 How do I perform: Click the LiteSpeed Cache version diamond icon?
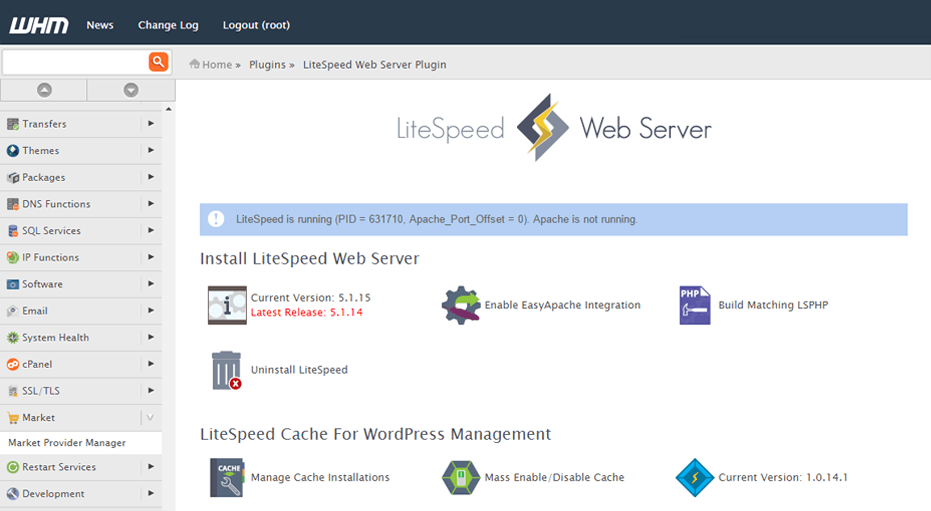point(694,478)
